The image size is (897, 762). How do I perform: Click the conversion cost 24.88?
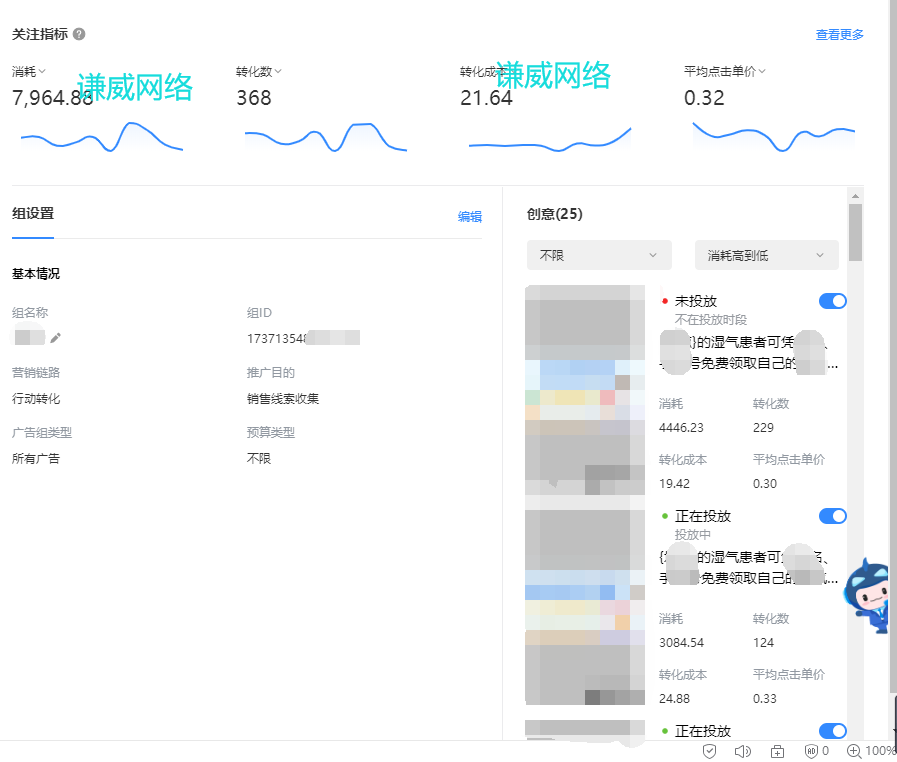point(674,699)
